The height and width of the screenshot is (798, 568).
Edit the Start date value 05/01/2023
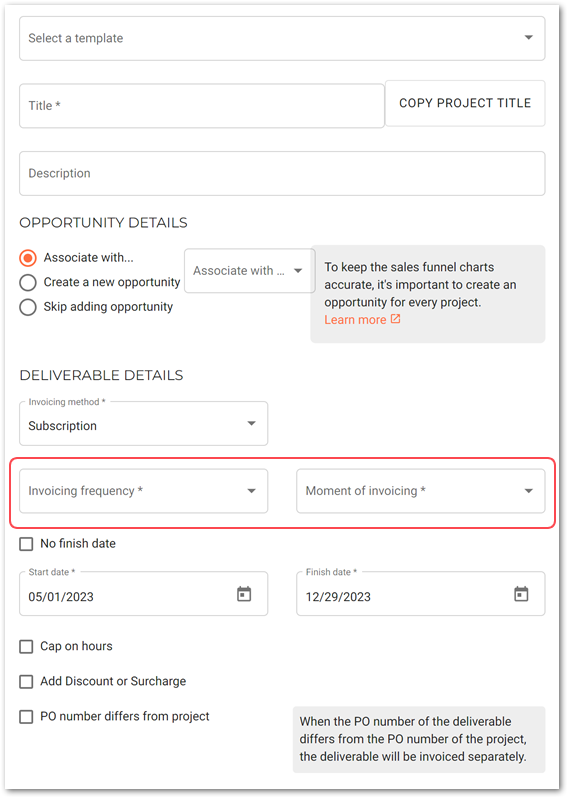pos(61,596)
